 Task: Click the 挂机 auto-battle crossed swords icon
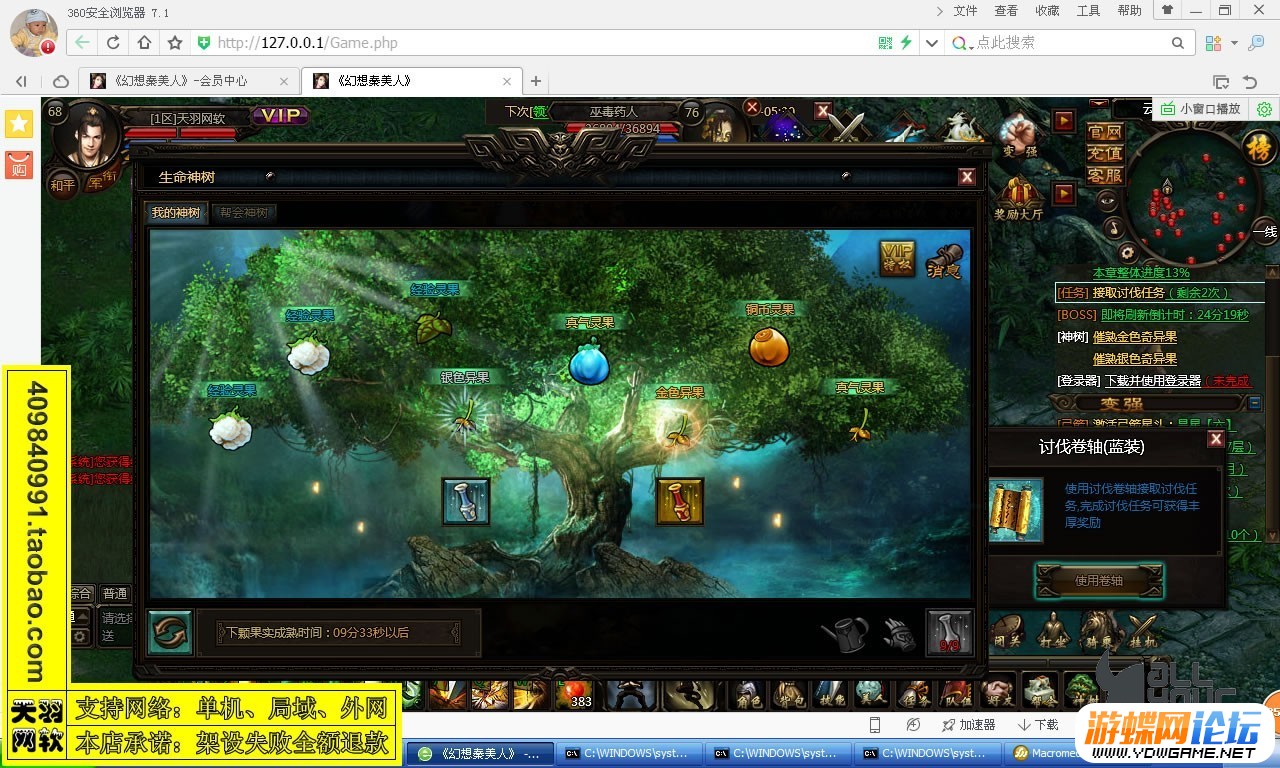coord(1142,630)
